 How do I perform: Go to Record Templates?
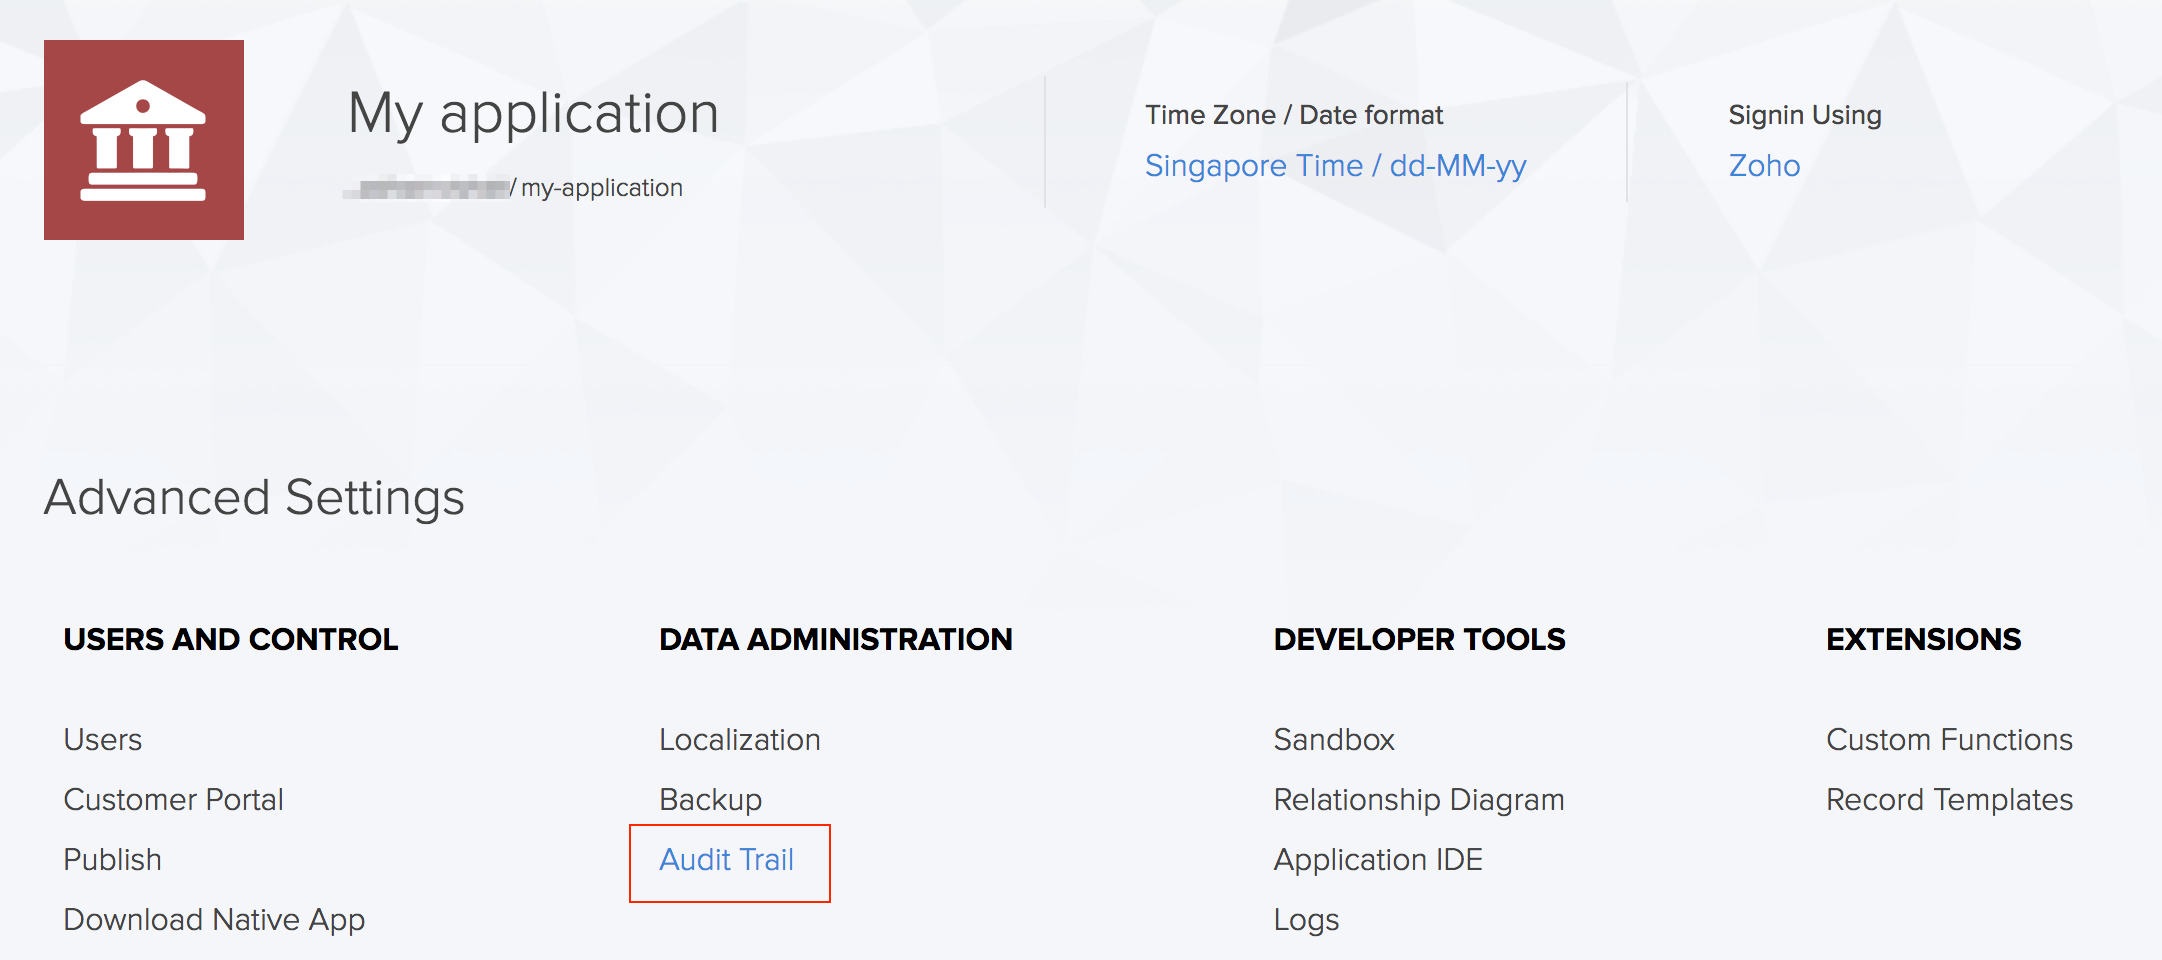[1948, 799]
